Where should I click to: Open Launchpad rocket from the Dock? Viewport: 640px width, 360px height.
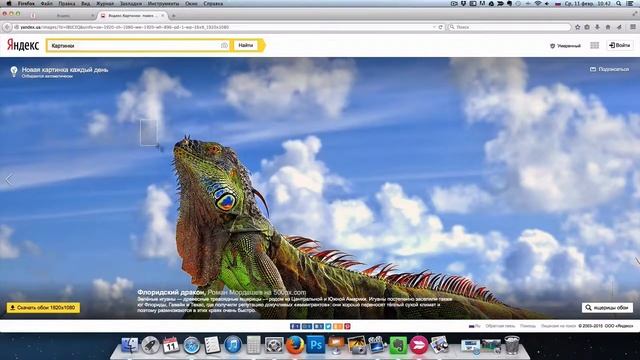(150, 345)
